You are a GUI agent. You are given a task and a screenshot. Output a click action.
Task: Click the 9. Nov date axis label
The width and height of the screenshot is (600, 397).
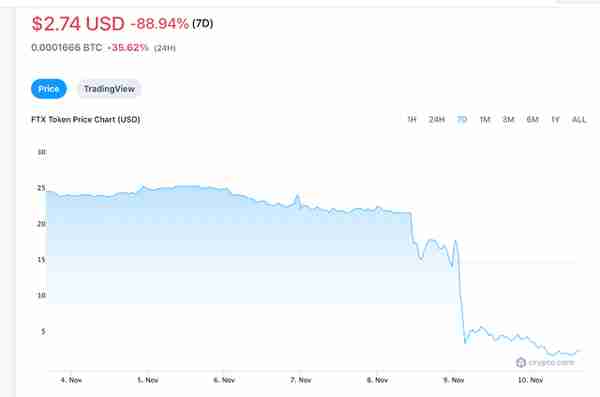[454, 380]
